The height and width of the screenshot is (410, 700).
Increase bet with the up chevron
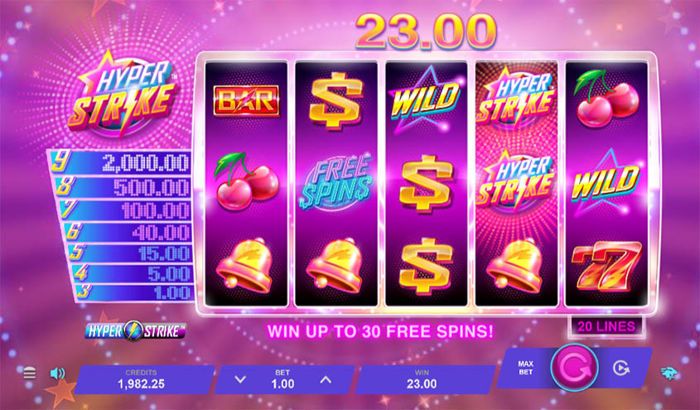click(x=326, y=380)
